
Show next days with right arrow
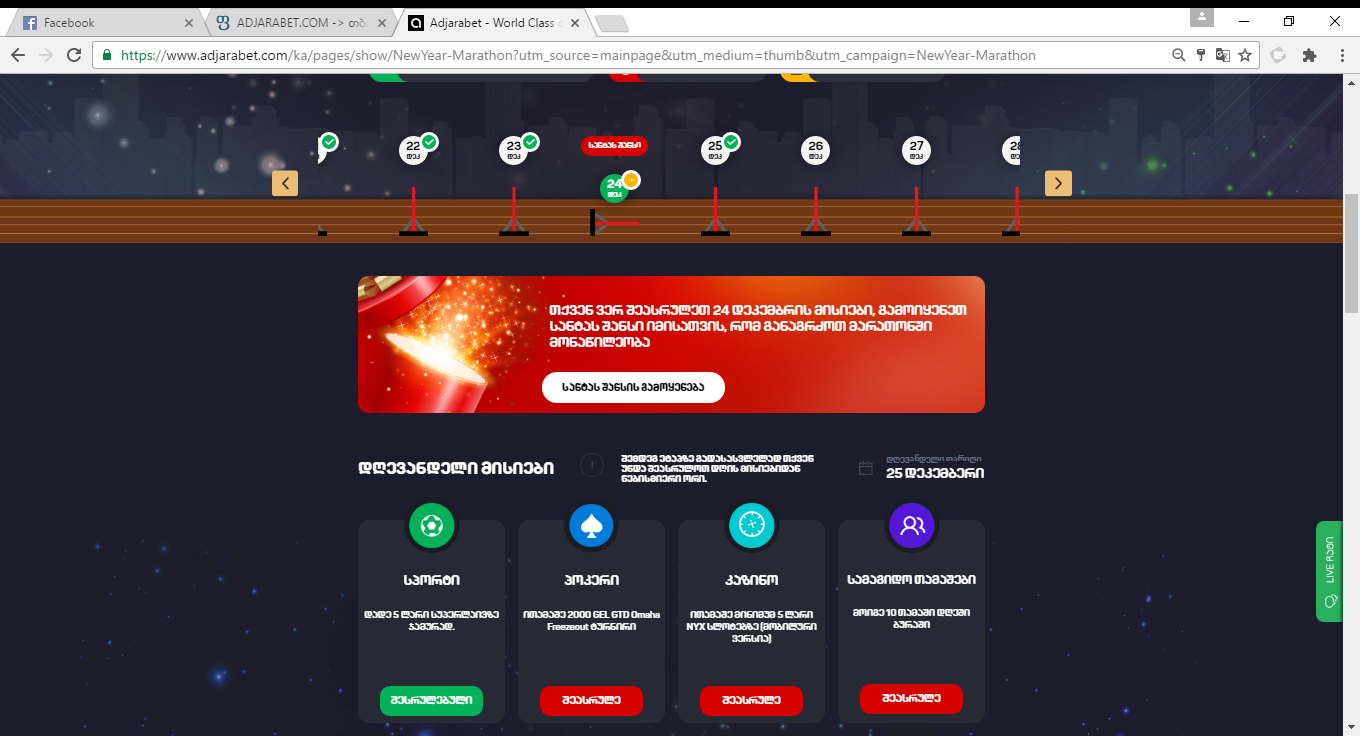(1058, 183)
